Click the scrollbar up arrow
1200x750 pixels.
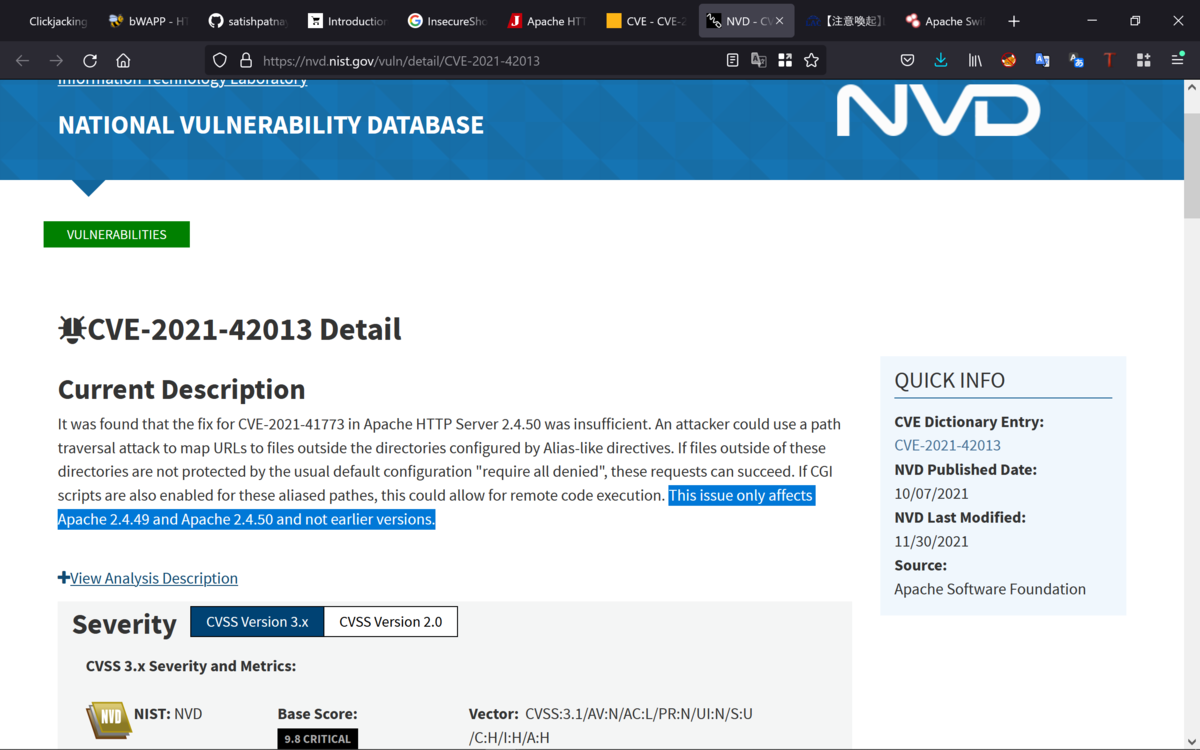(x=1191, y=88)
